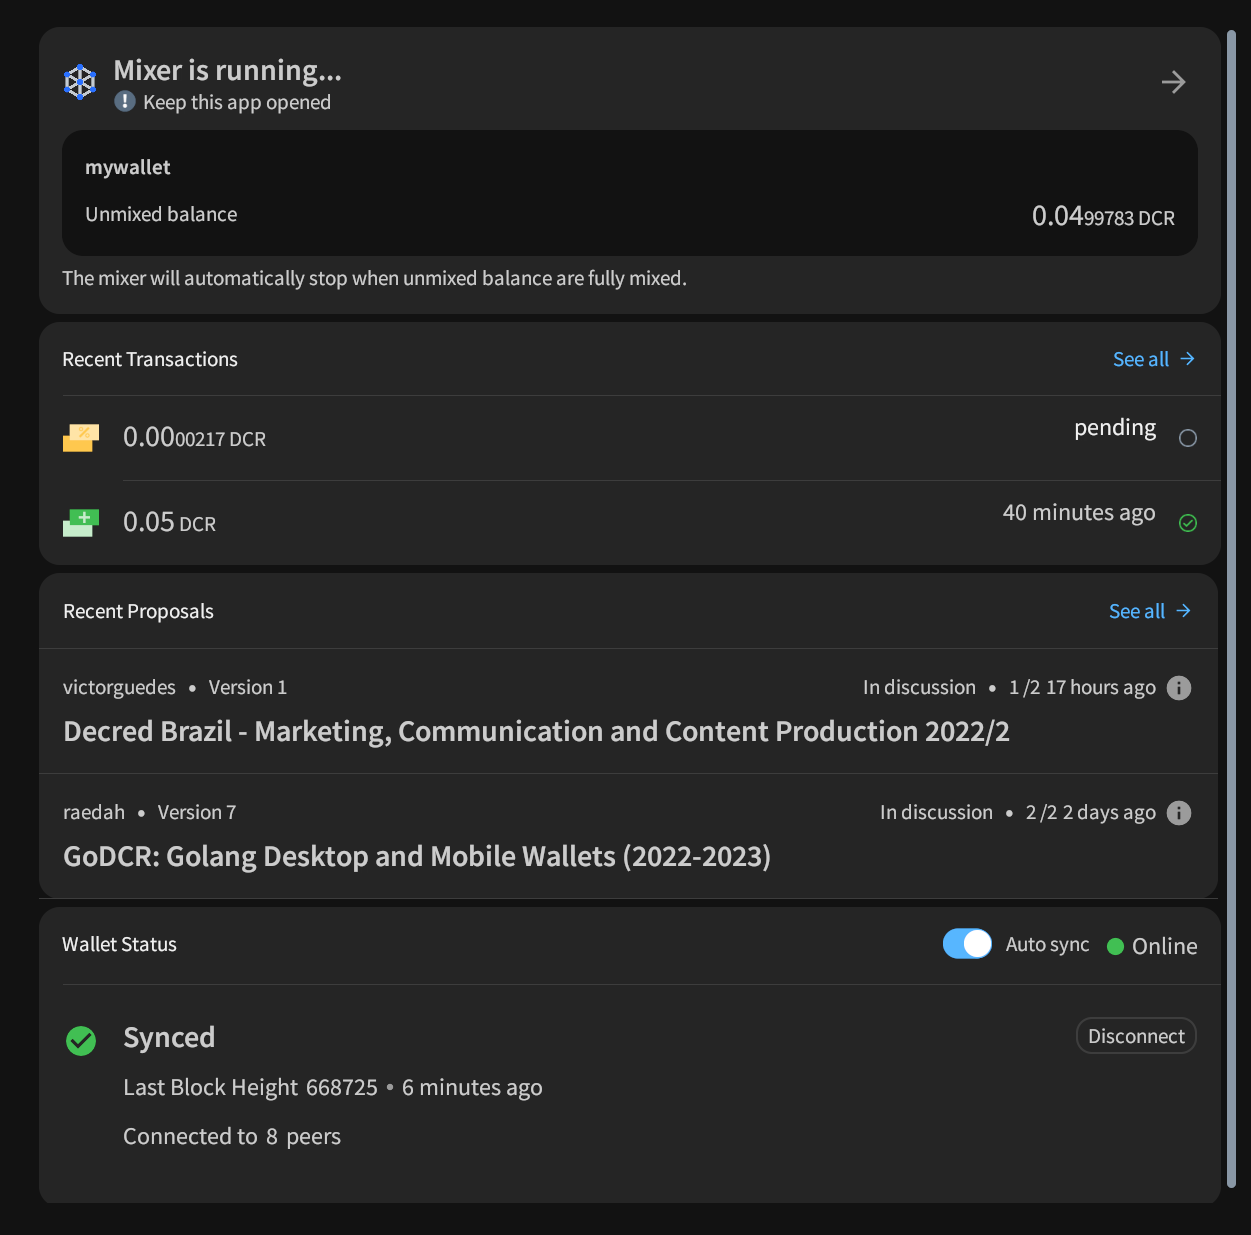1251x1235 pixels.
Task: Click the green Online status dot
Action: (x=1116, y=946)
